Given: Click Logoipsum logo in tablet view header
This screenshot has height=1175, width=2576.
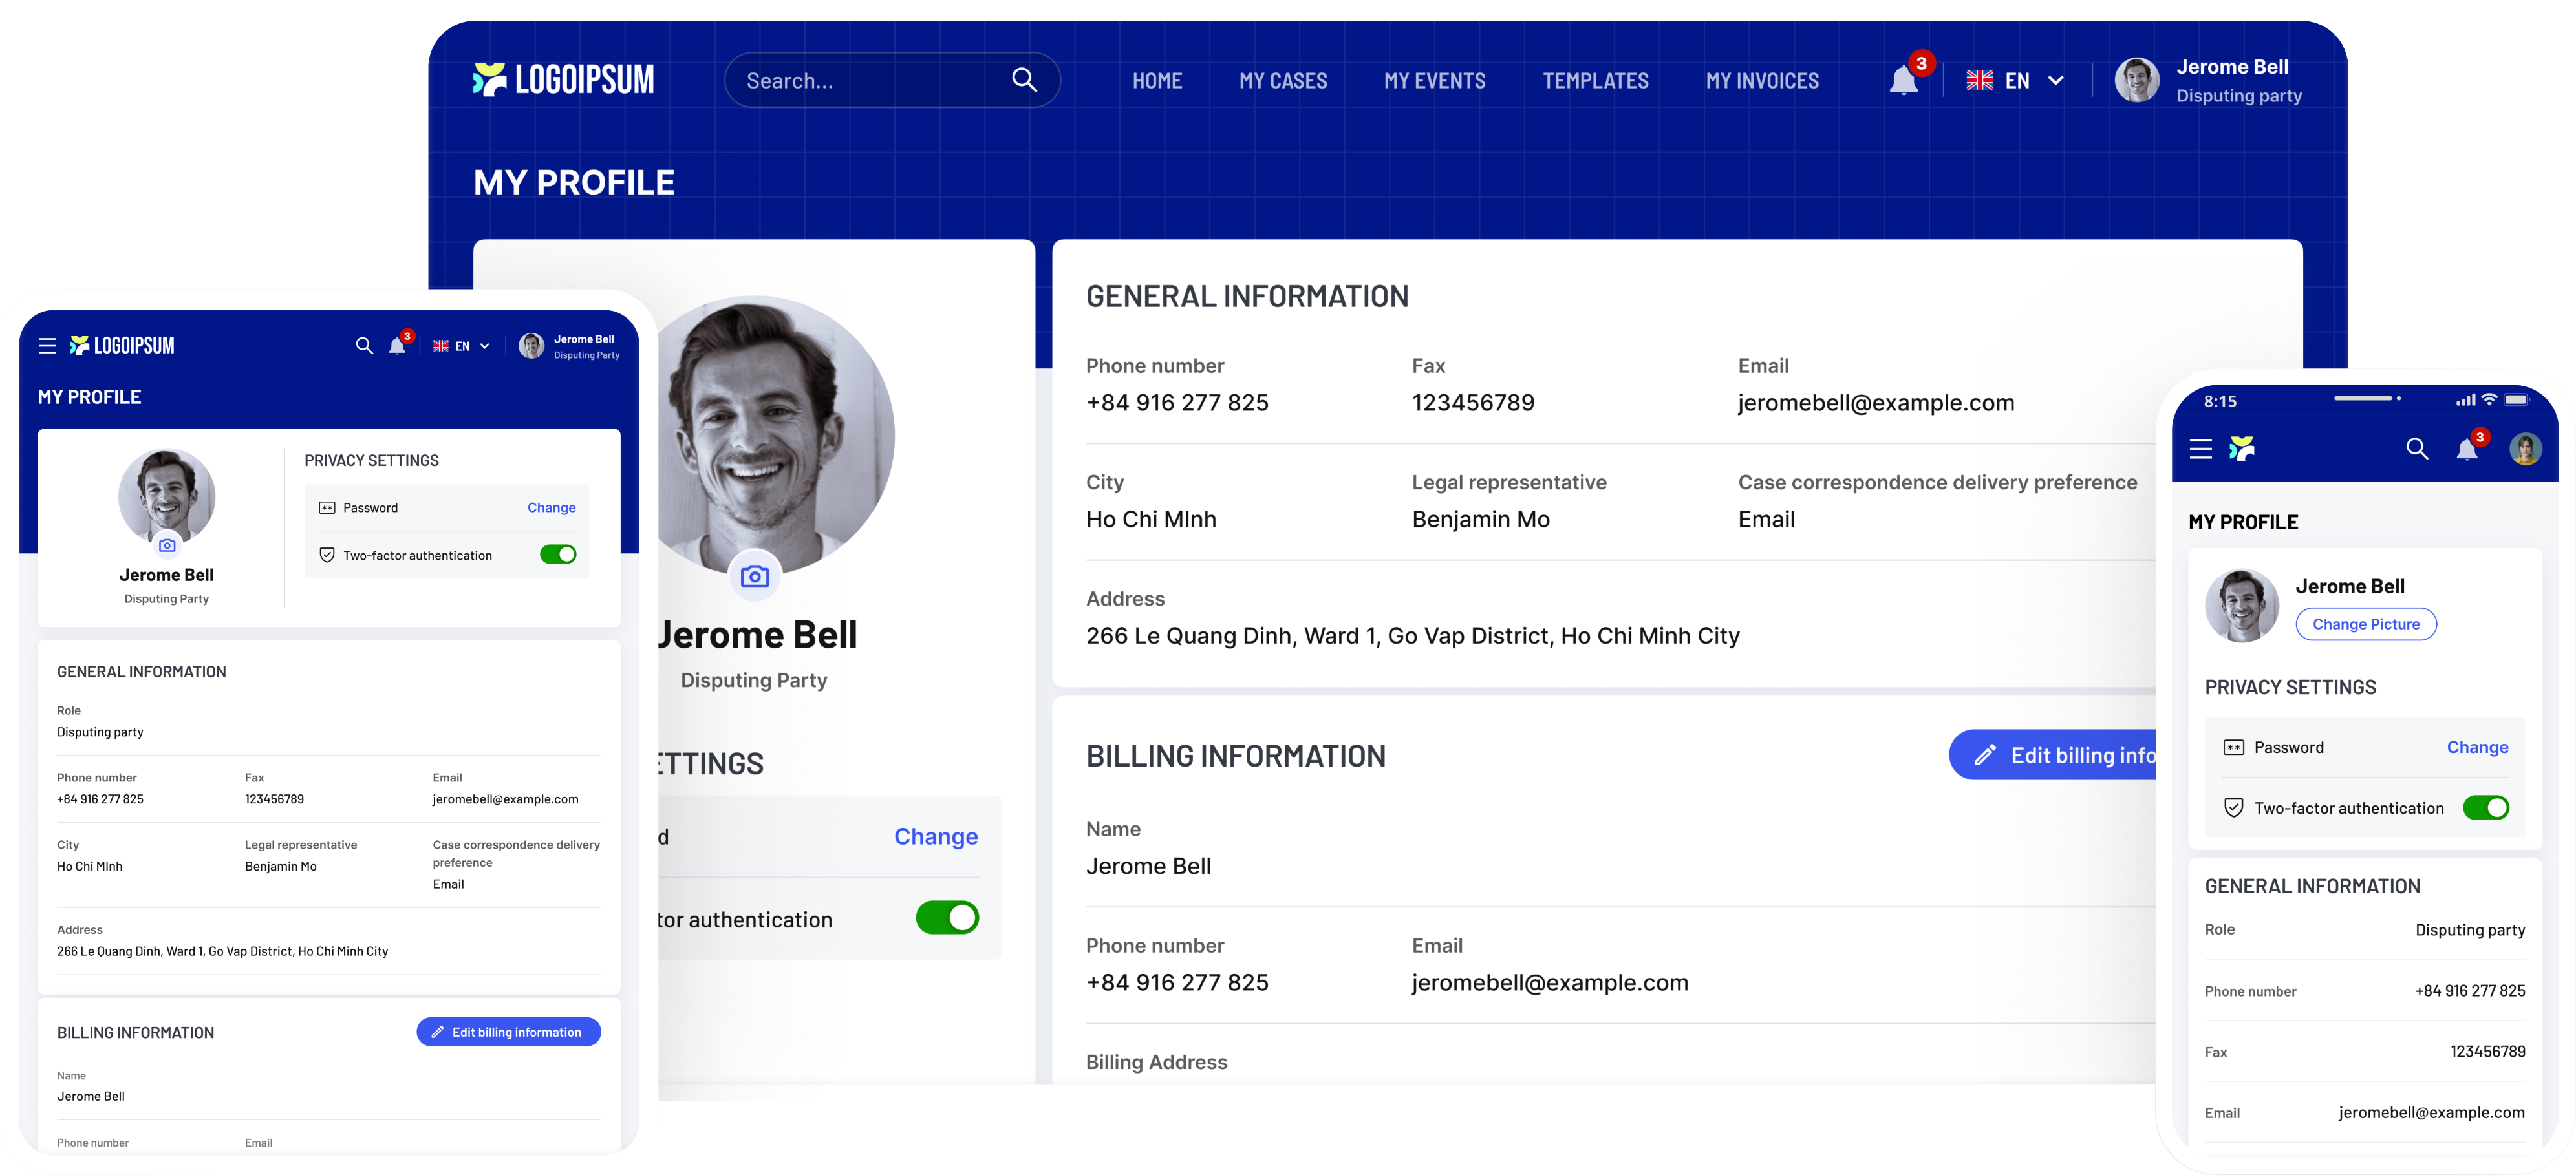Looking at the screenshot, I should tap(122, 346).
